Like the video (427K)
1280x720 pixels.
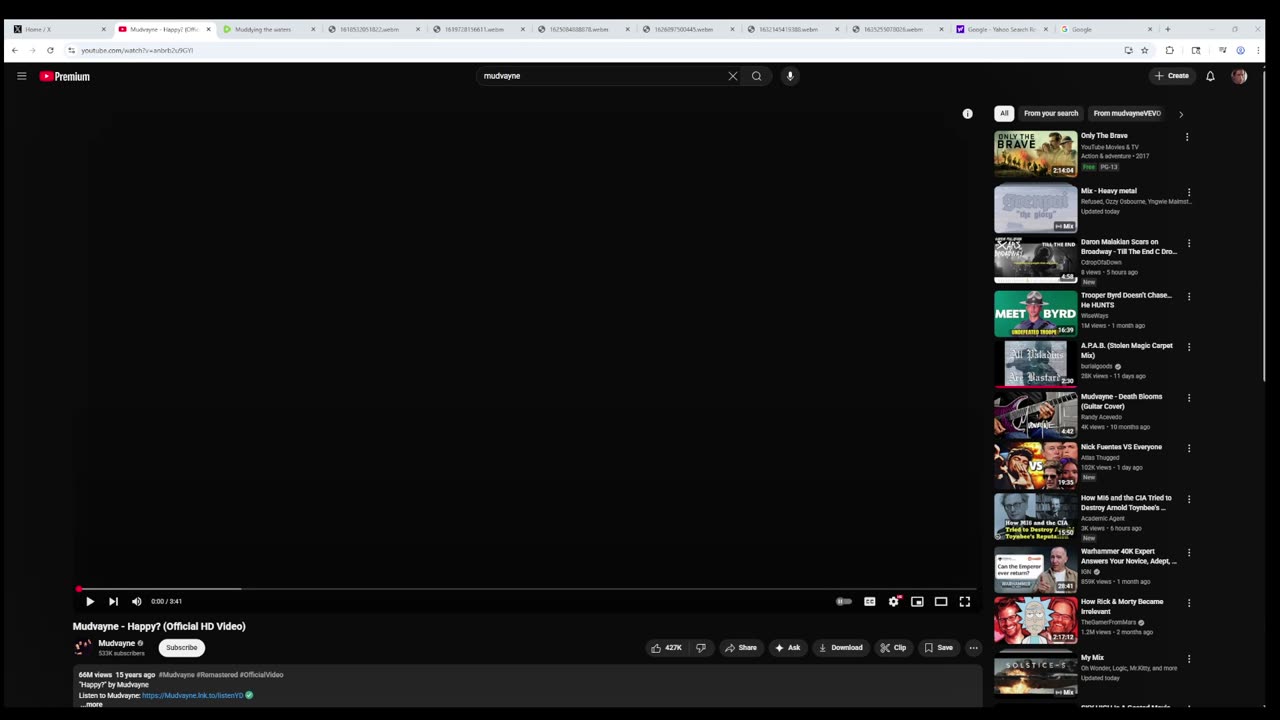pos(666,648)
